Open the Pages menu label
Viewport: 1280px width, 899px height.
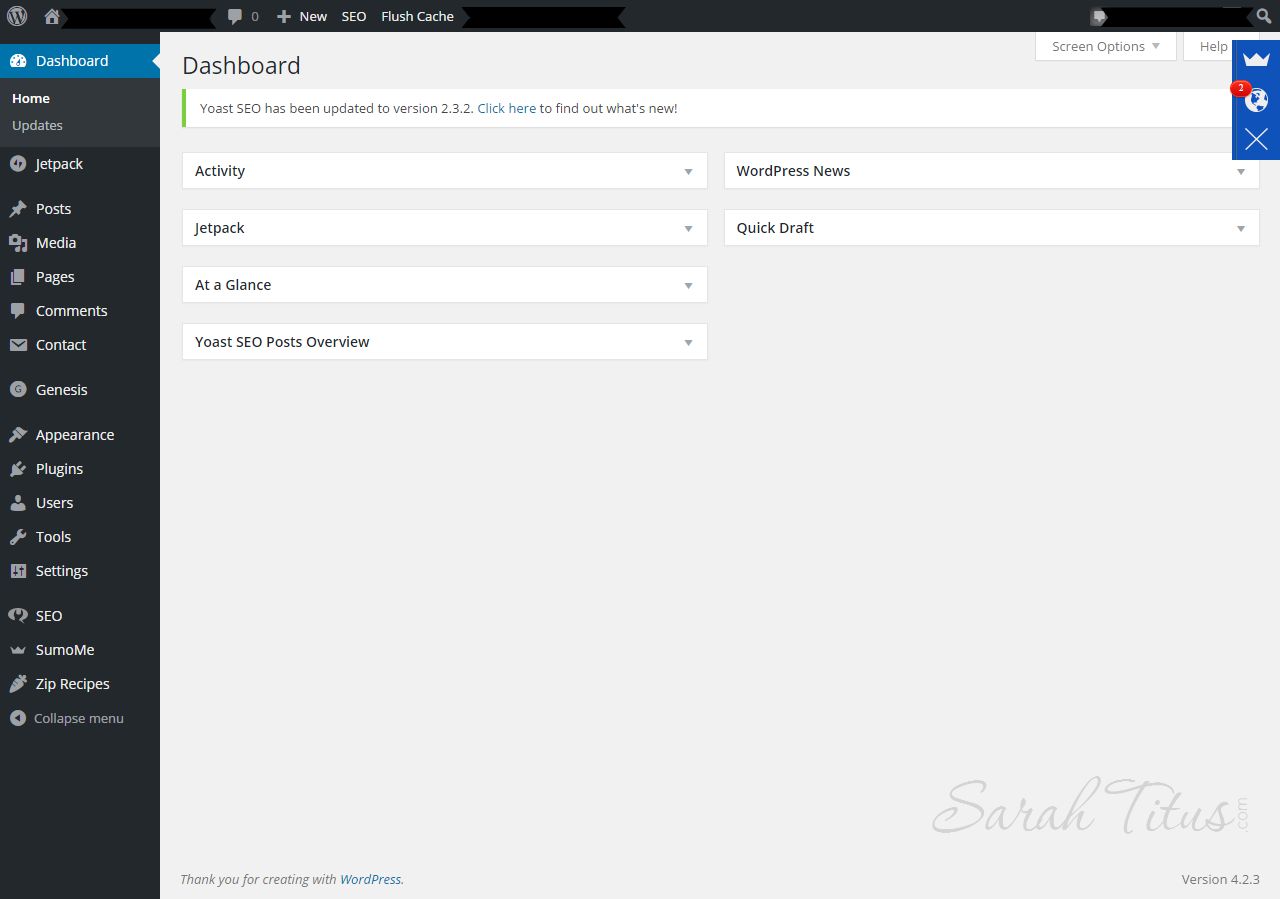pyautogui.click(x=55, y=277)
